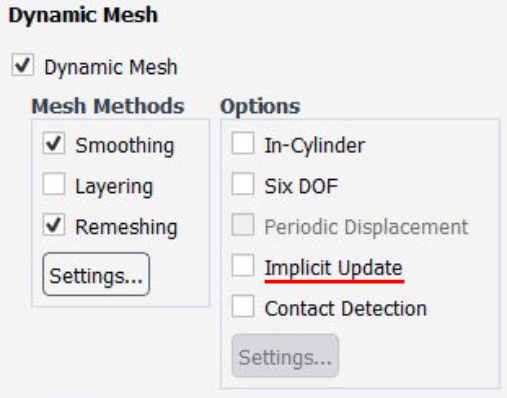Click the Layering label text
Screen dimensions: 507x398
[114, 187]
